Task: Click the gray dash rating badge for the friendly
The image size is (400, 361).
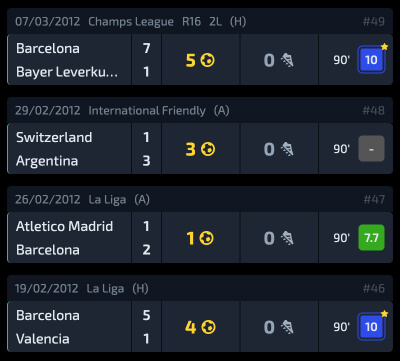Action: (x=371, y=149)
